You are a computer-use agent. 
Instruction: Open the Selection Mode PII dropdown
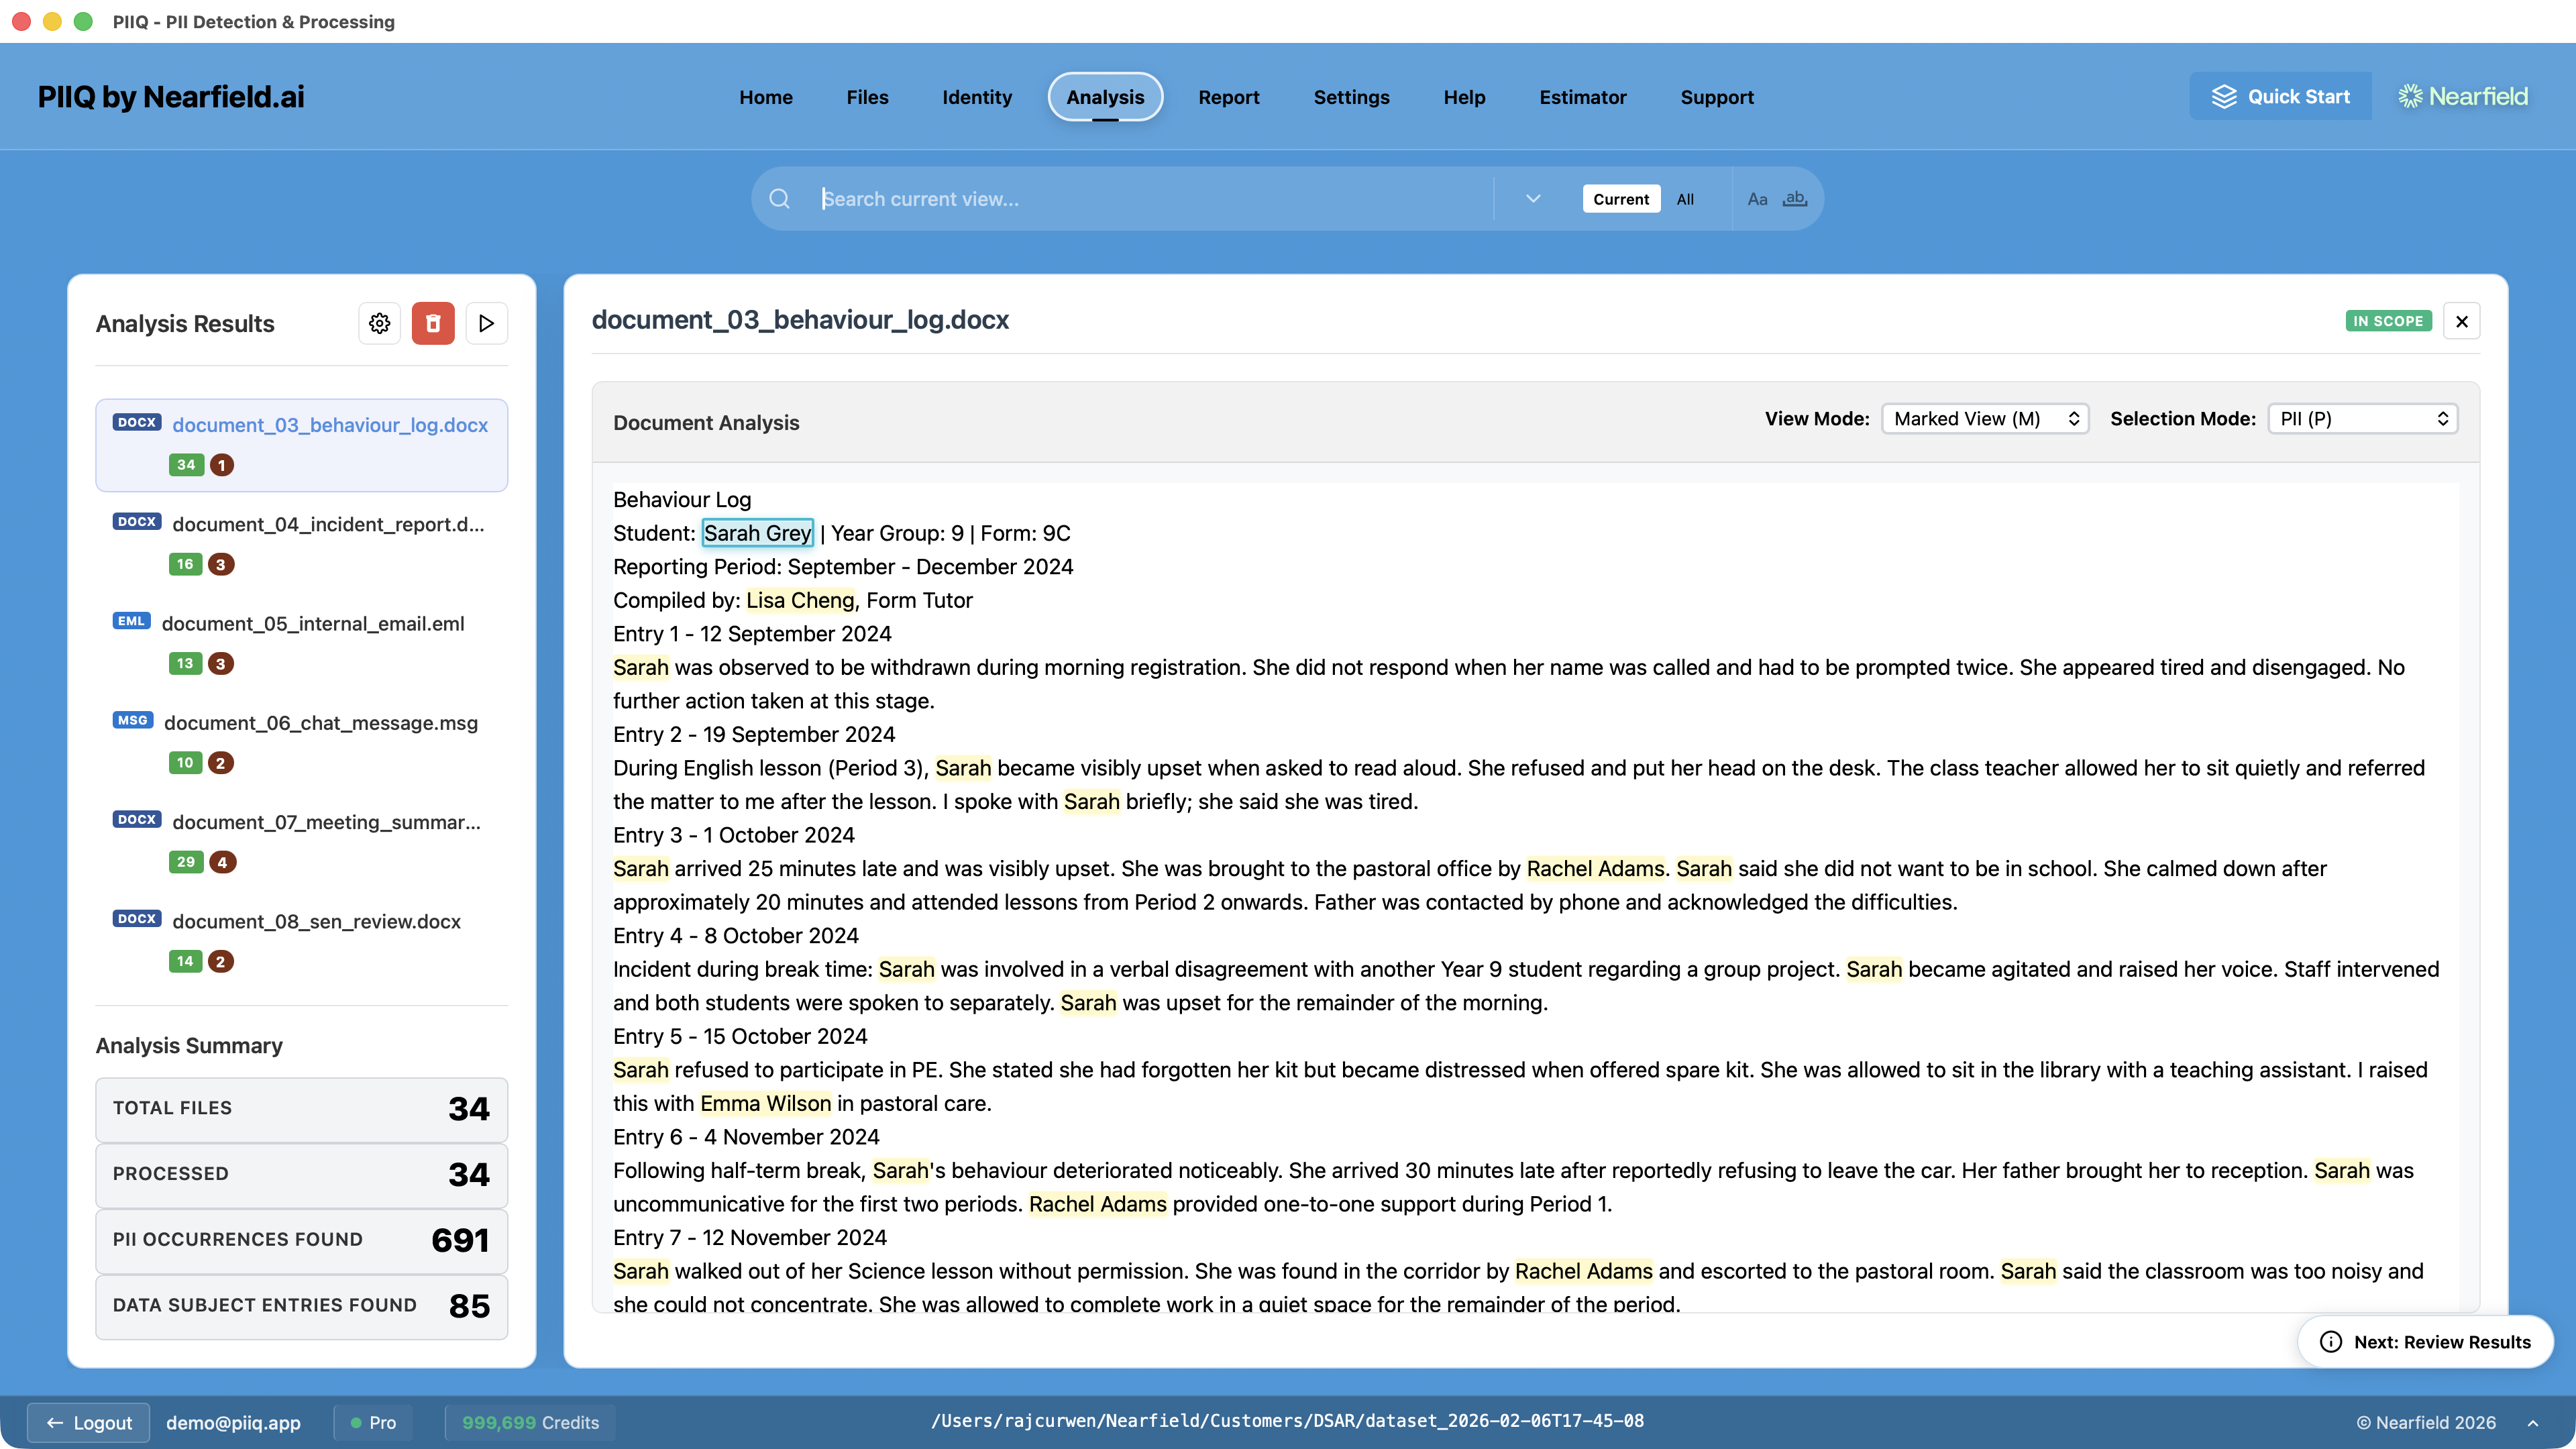2362,418
